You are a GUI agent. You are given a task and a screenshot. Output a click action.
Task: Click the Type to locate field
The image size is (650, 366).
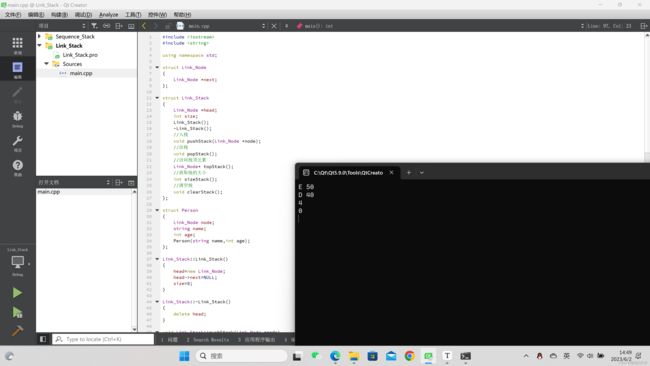pos(103,339)
